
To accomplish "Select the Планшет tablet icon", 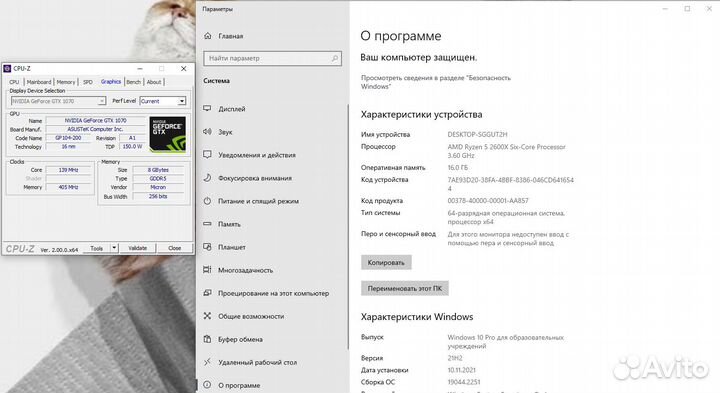I will pos(208,247).
